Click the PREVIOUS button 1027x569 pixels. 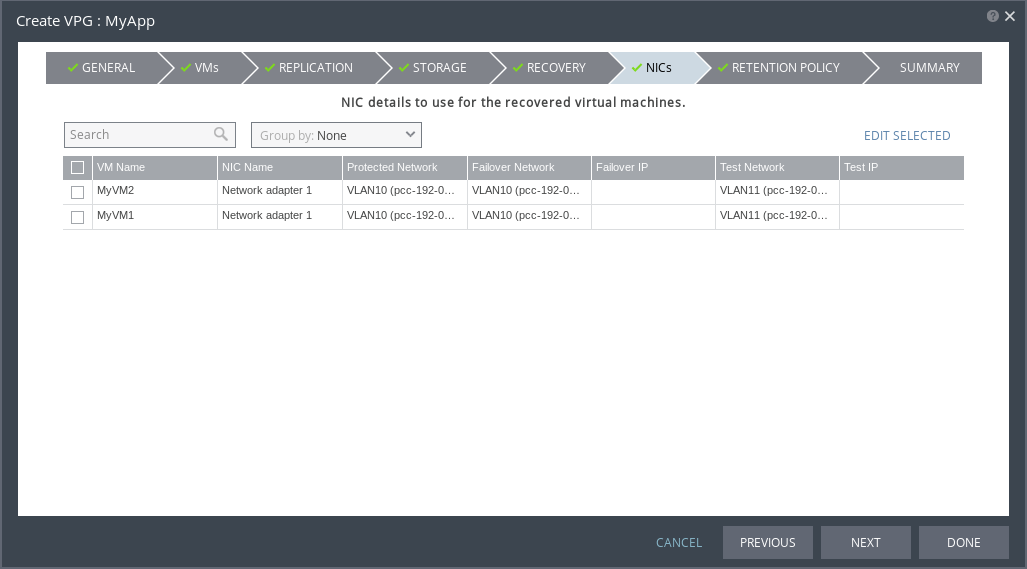click(x=767, y=542)
